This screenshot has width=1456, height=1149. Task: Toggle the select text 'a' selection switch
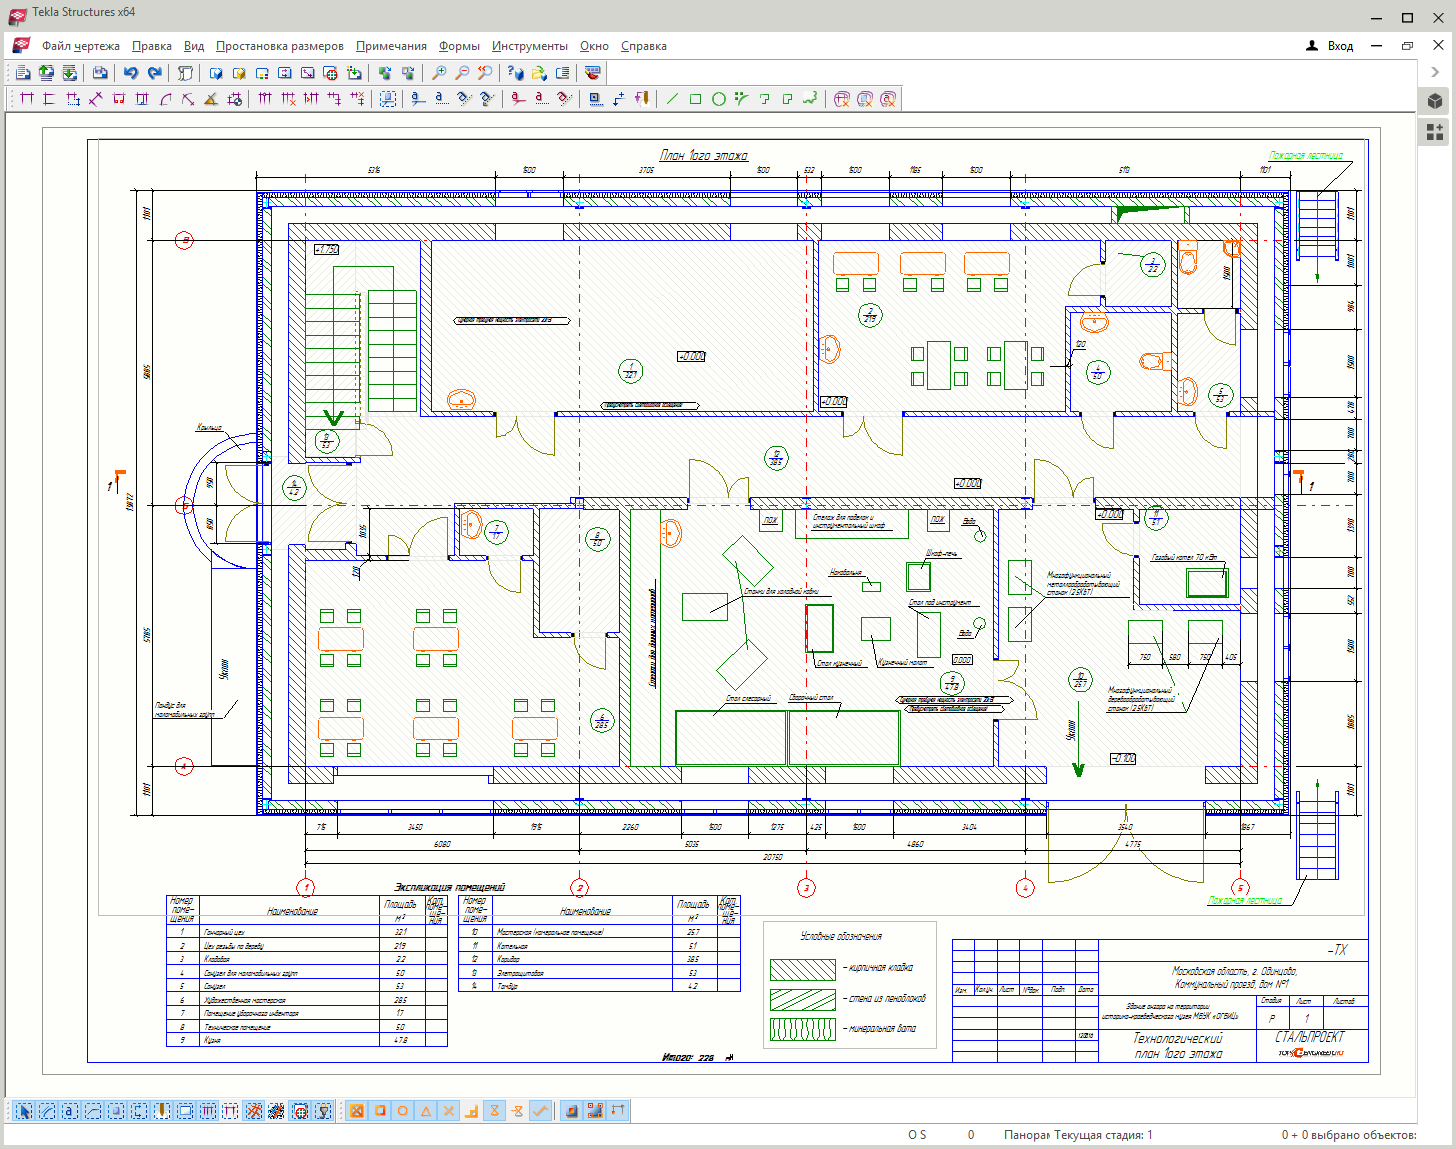coord(69,1111)
